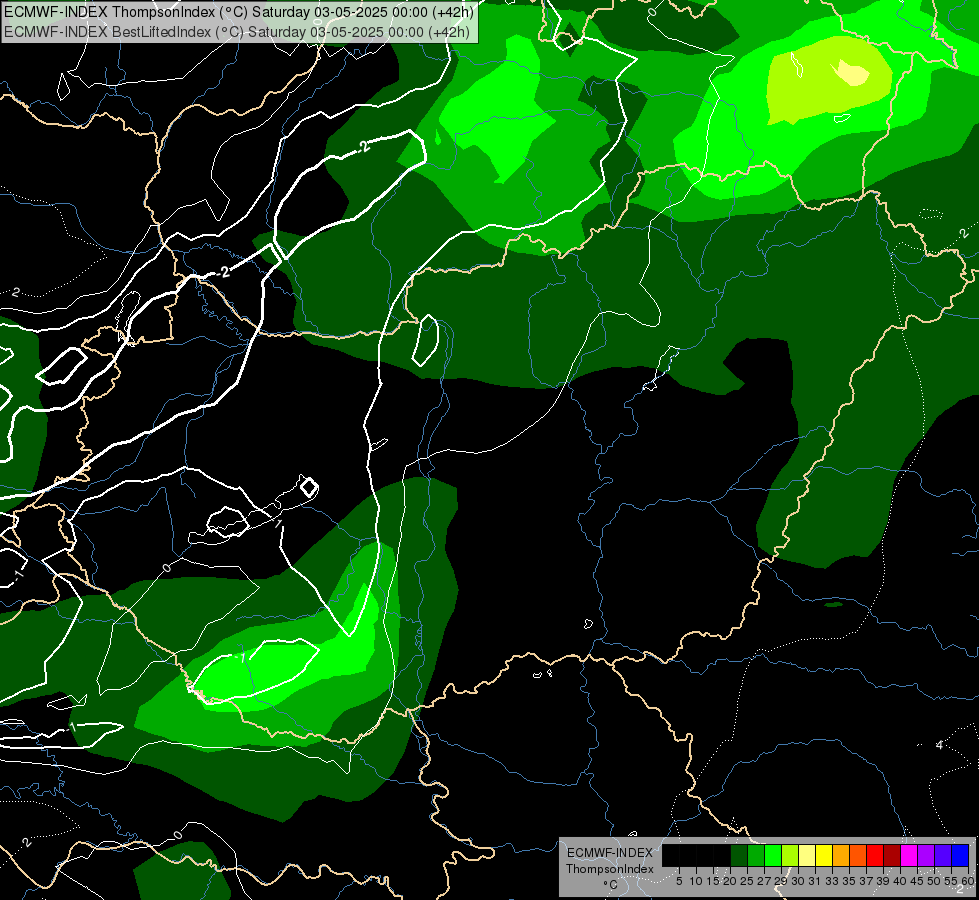
Task: Select the violet 50–55 legend swatch
Action: pos(942,855)
